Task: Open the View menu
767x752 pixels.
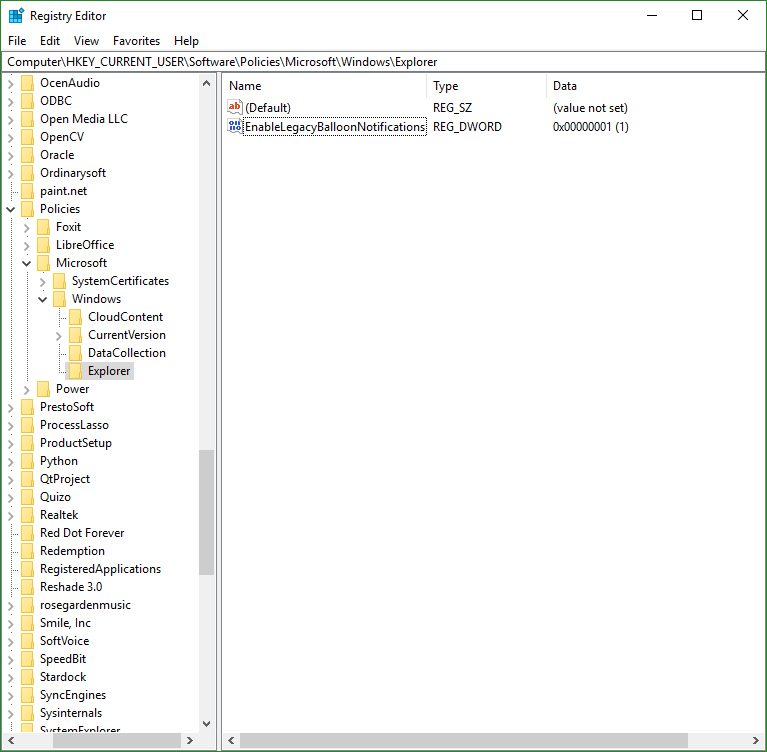Action: point(86,41)
